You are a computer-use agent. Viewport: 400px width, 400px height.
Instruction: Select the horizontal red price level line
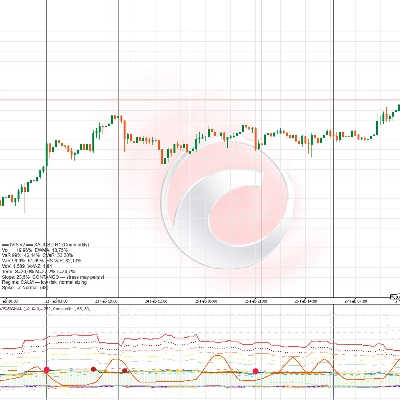(200, 100)
